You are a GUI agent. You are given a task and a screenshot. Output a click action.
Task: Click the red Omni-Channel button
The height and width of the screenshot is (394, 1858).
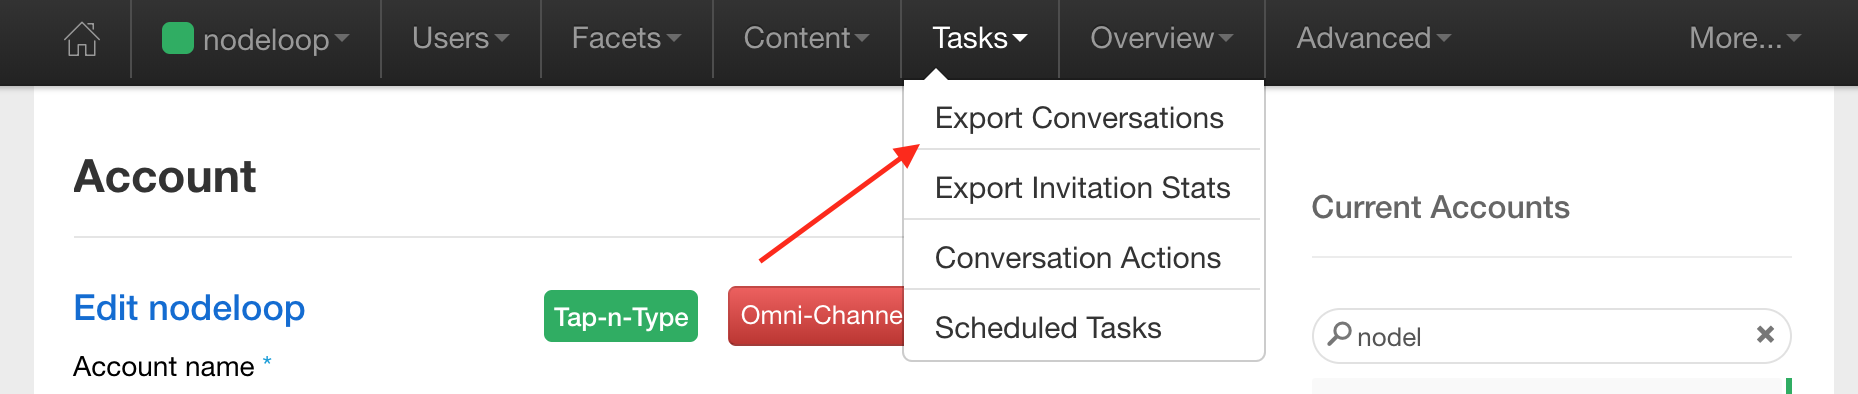coord(816,316)
